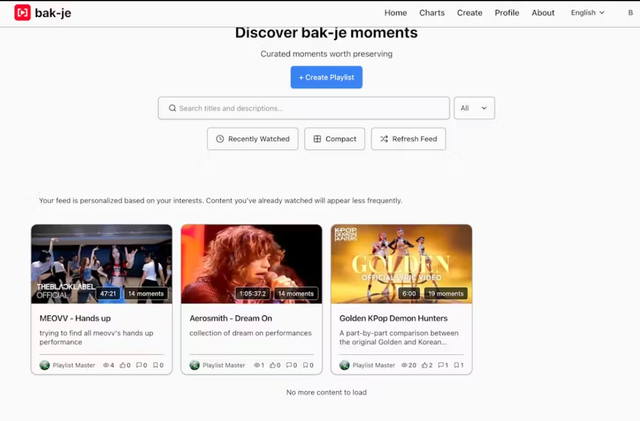This screenshot has height=421, width=640.
Task: Click 'No more content to load' text
Action: 327,392
